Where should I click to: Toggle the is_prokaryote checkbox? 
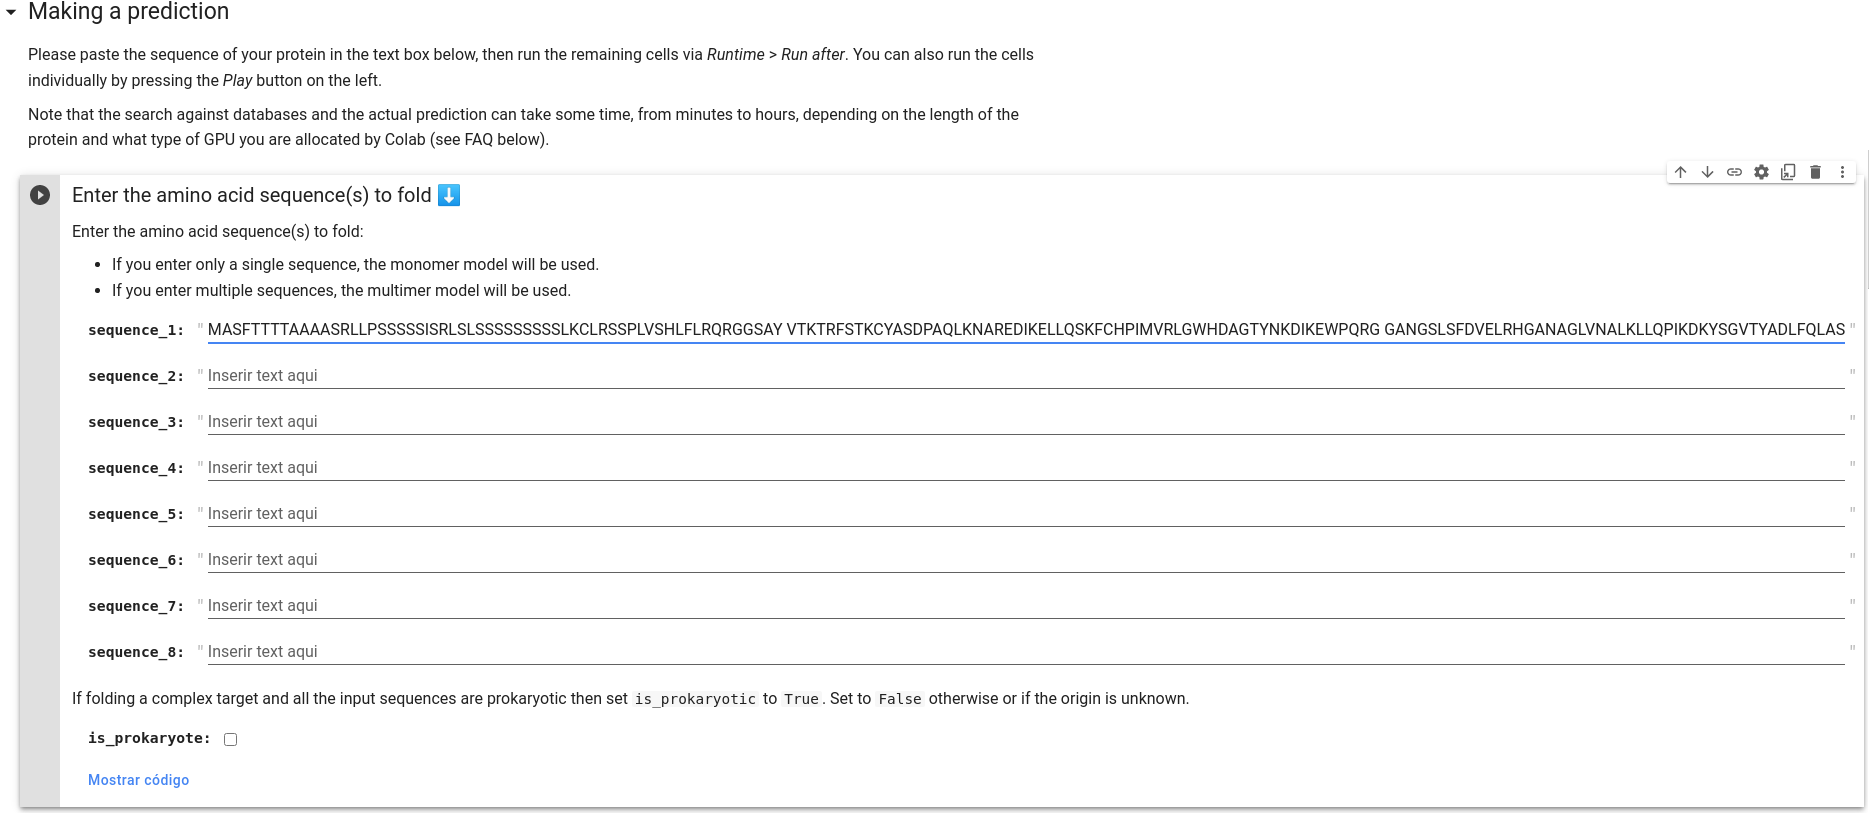pos(231,739)
